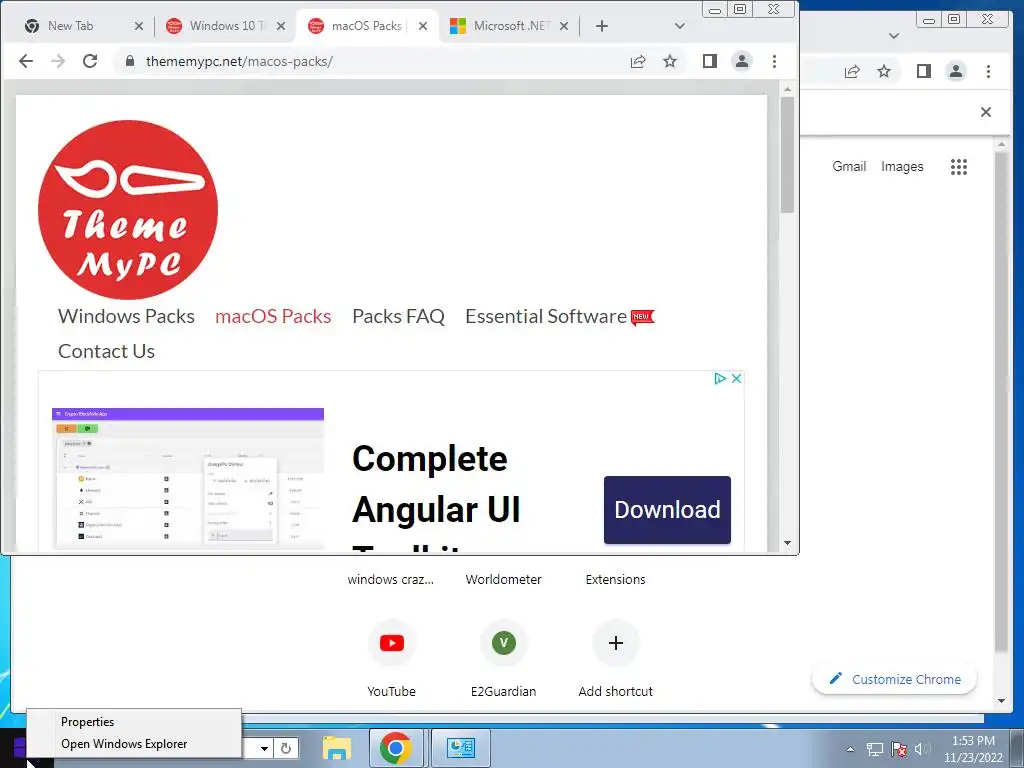
Task: Open the Packs FAQ nav link
Action: pyautogui.click(x=398, y=316)
